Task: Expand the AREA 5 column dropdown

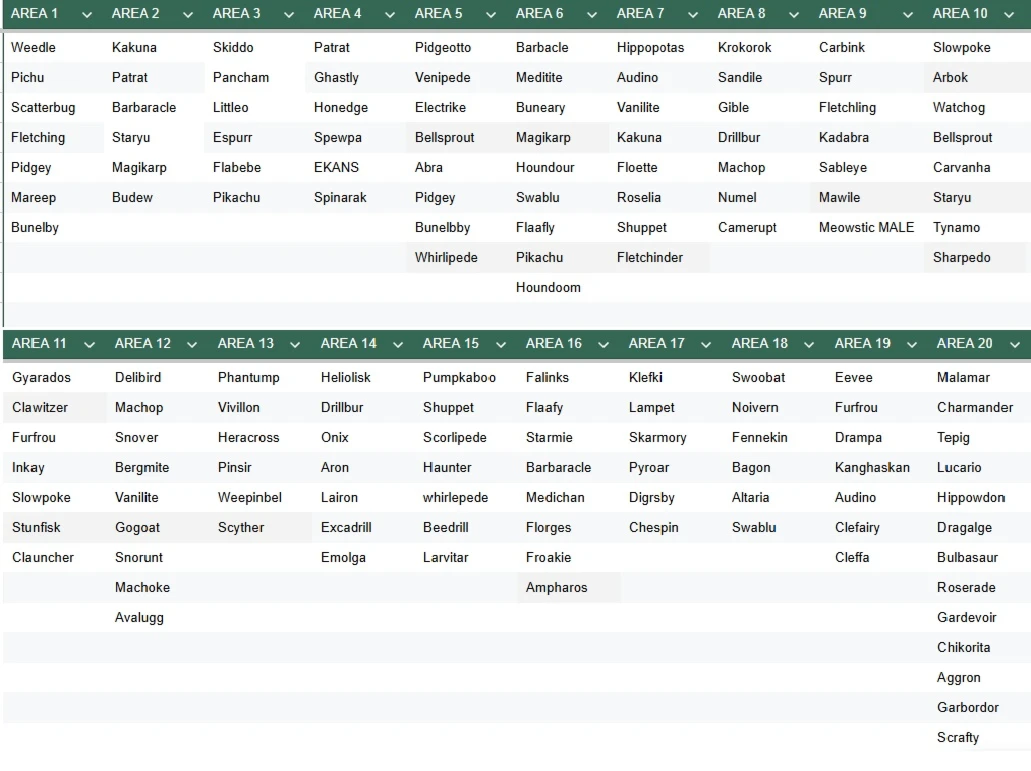Action: click(x=491, y=15)
